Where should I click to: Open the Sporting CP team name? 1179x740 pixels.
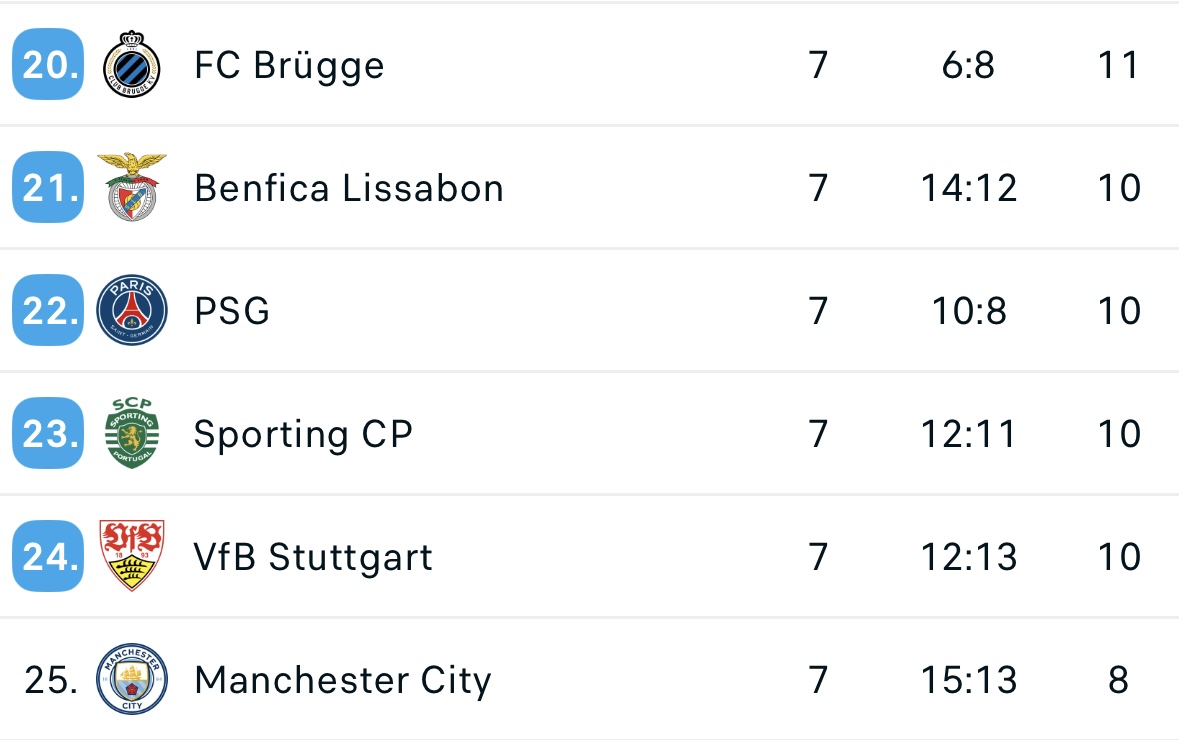point(303,435)
